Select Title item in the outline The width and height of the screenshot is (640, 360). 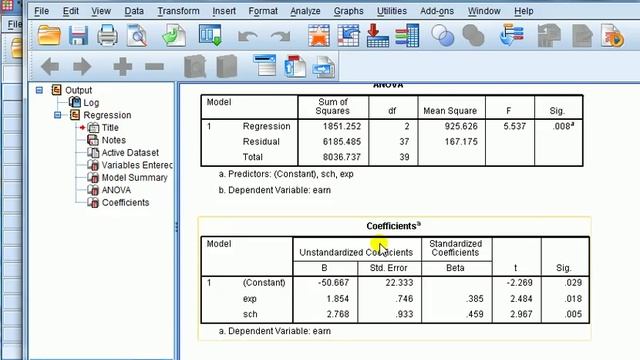click(110, 128)
